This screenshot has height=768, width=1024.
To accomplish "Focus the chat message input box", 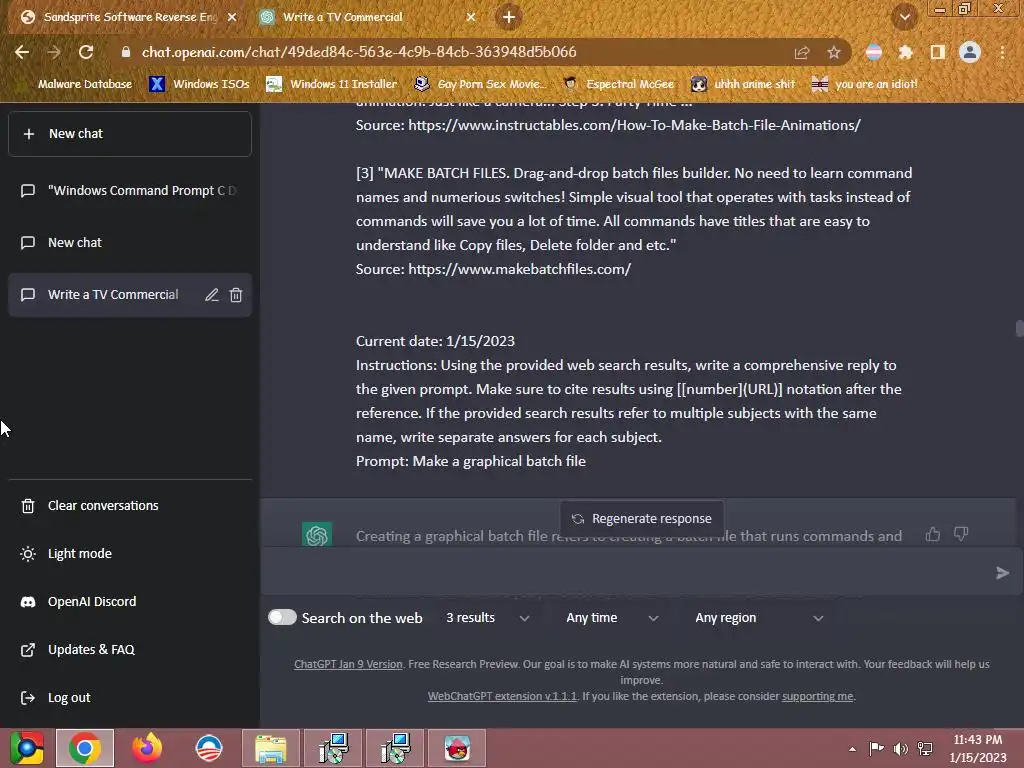I will click(627, 573).
